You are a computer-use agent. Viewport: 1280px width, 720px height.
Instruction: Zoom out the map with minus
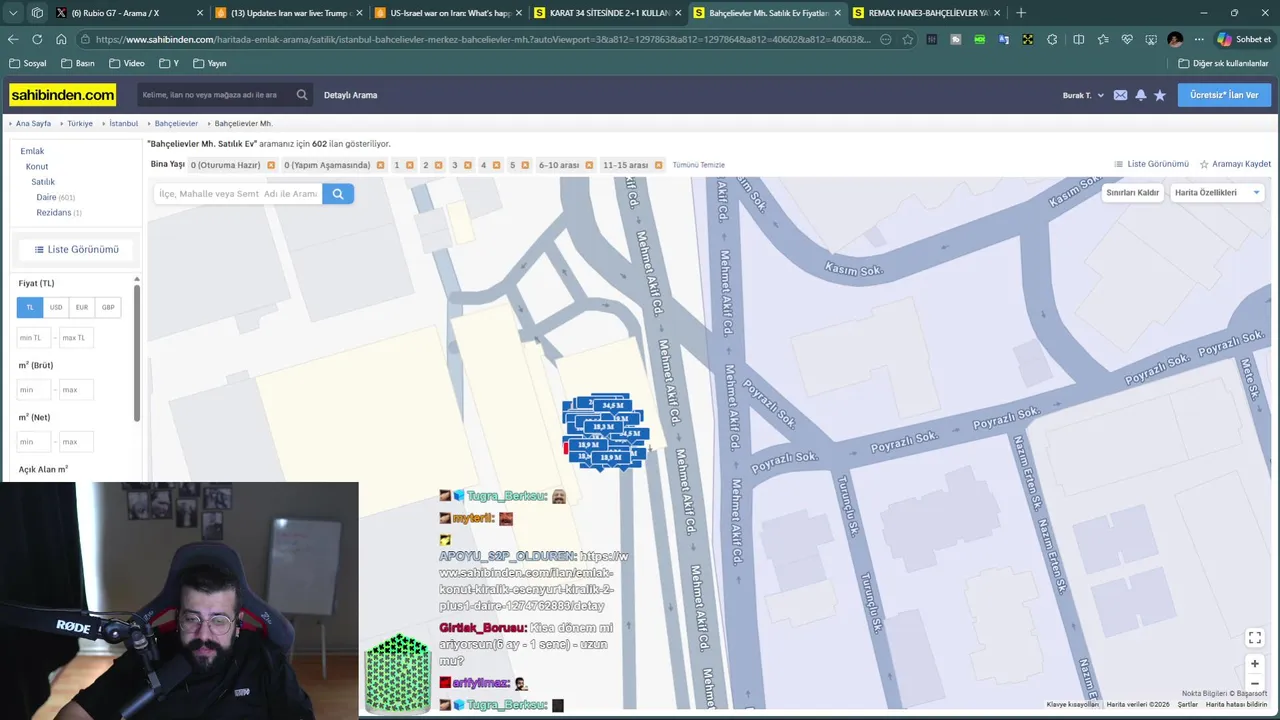click(x=1255, y=684)
